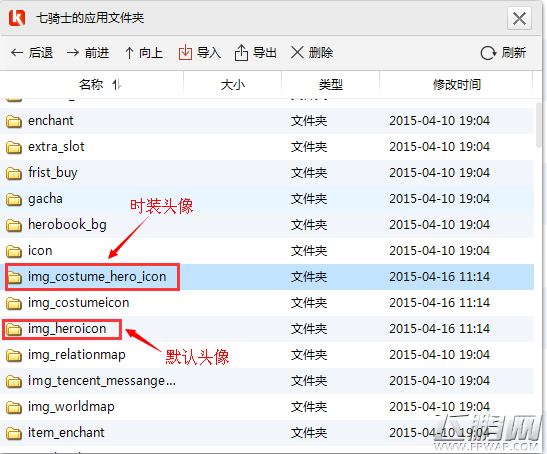The image size is (547, 454).
Task: Click the vertical scrollbar thumb
Action: click(x=540, y=125)
